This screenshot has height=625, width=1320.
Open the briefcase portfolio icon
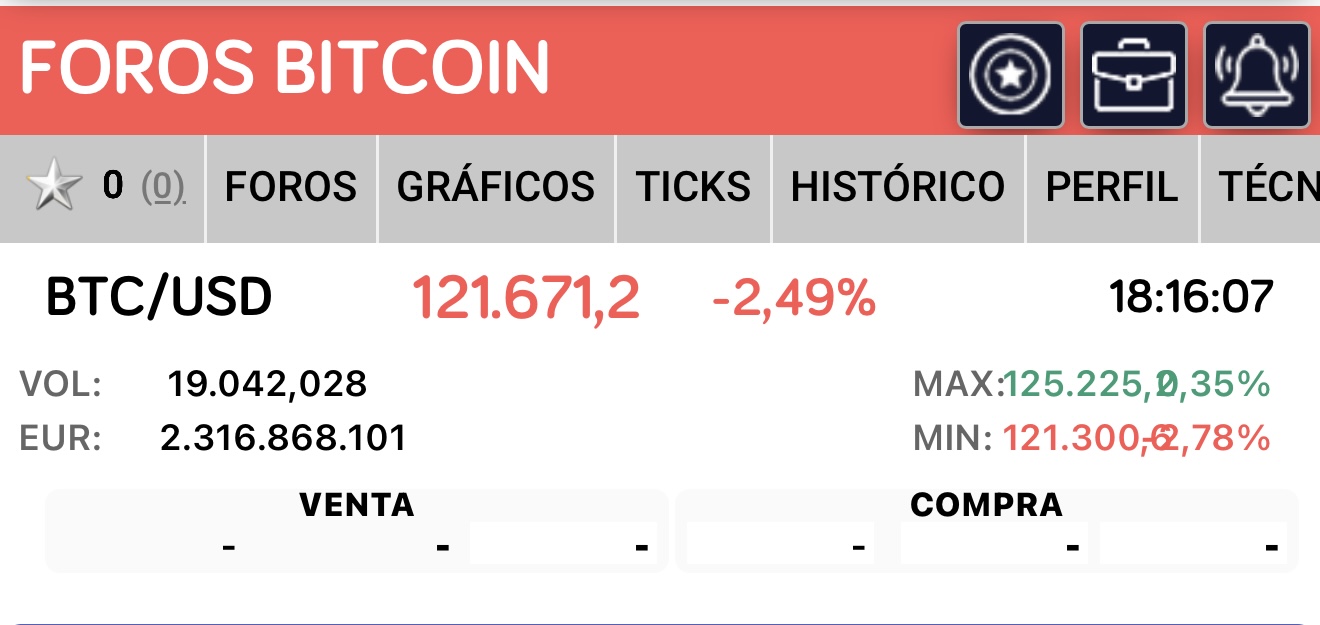click(x=1134, y=75)
